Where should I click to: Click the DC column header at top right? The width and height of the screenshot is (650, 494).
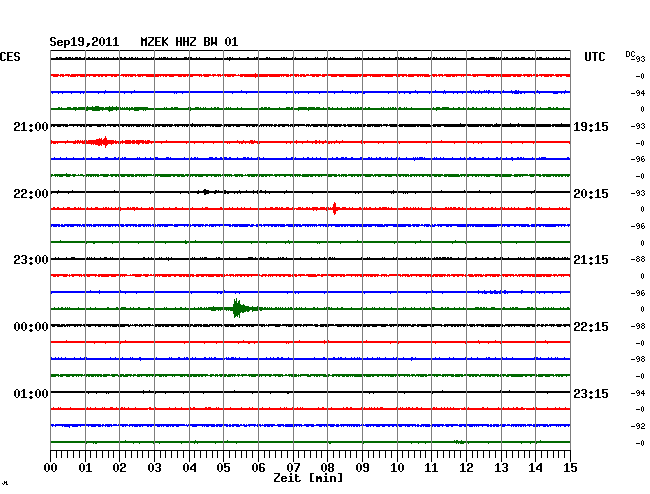[x=631, y=54]
